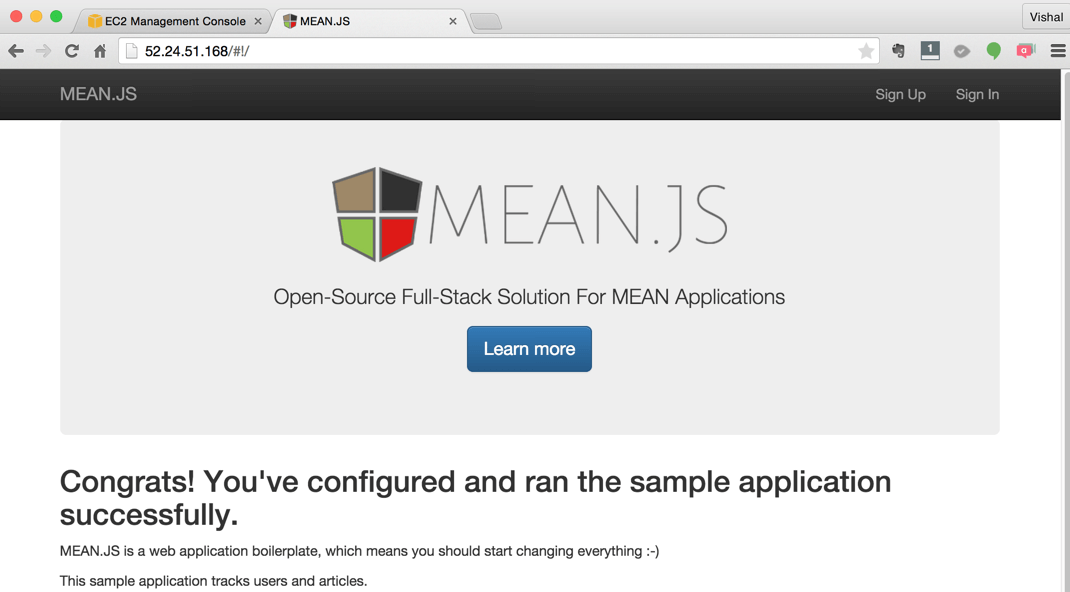Click the large MEAN.JS wordmark text
1070x592 pixels.
click(577, 216)
